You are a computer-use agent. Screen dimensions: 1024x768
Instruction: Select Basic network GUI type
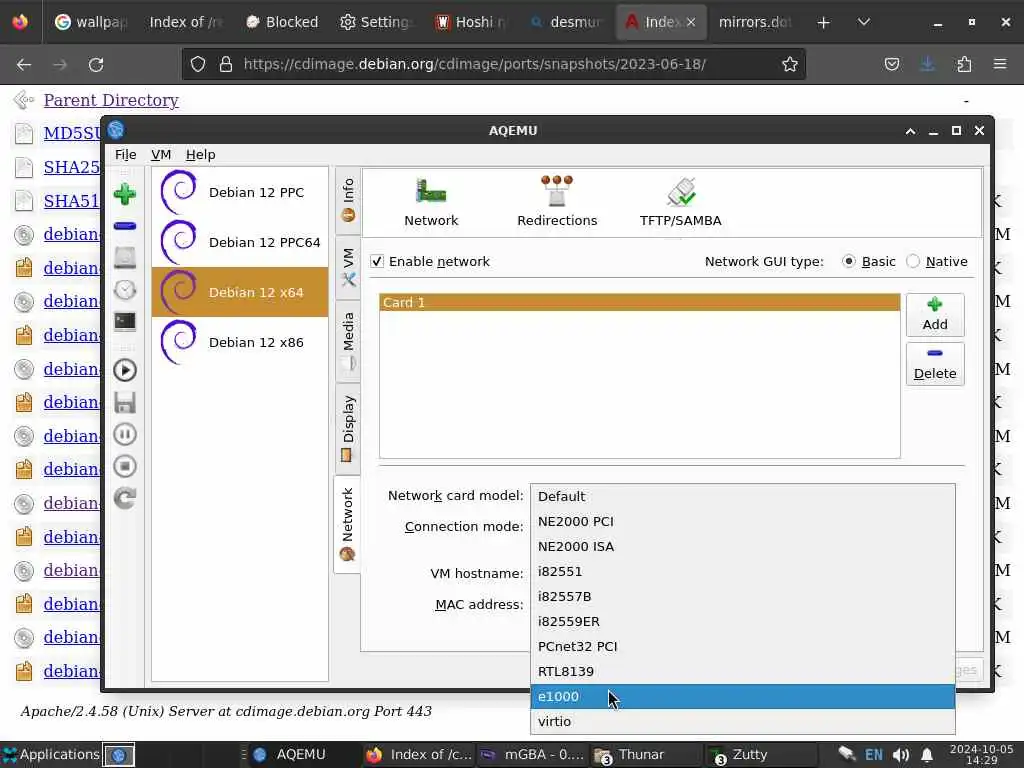(x=848, y=261)
